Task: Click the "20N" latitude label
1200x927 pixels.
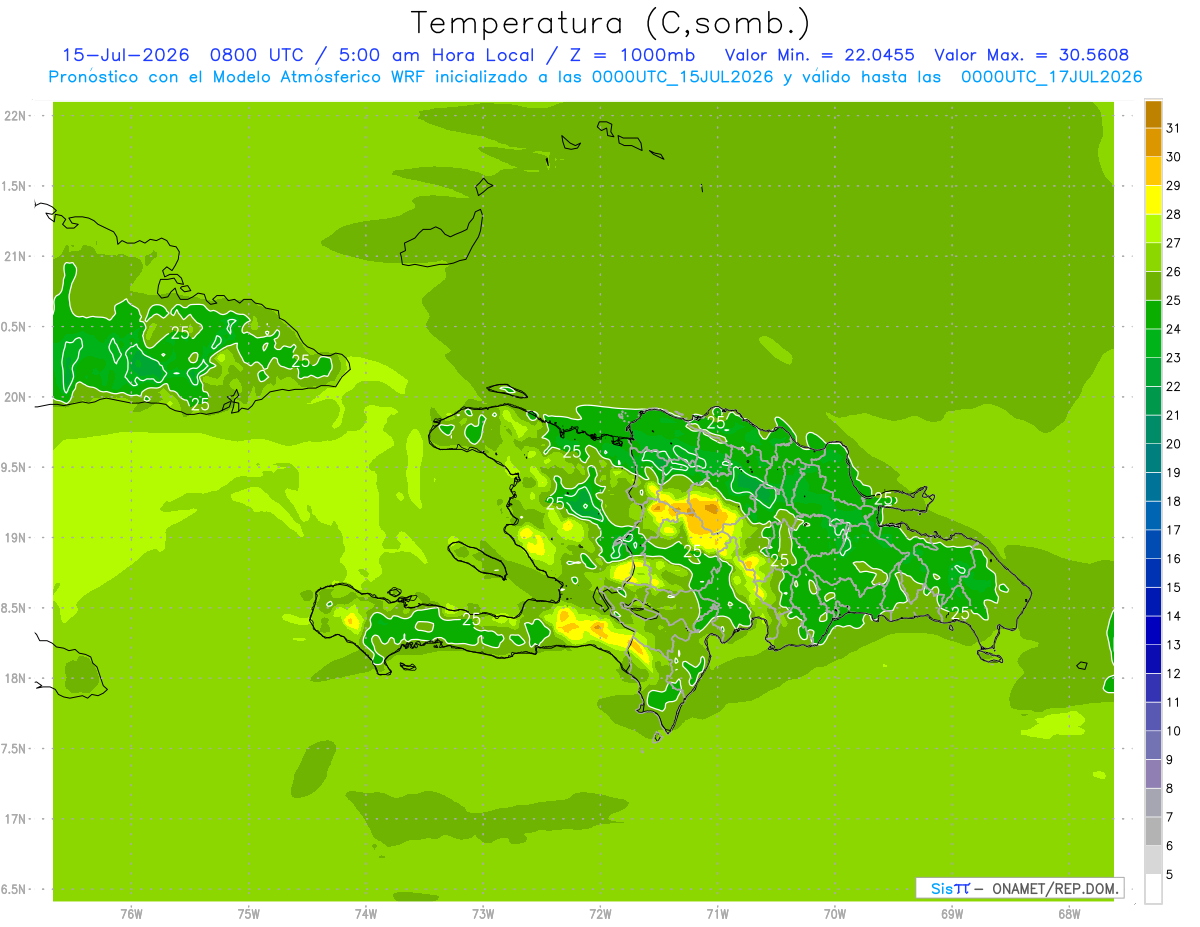Action: coord(15,397)
